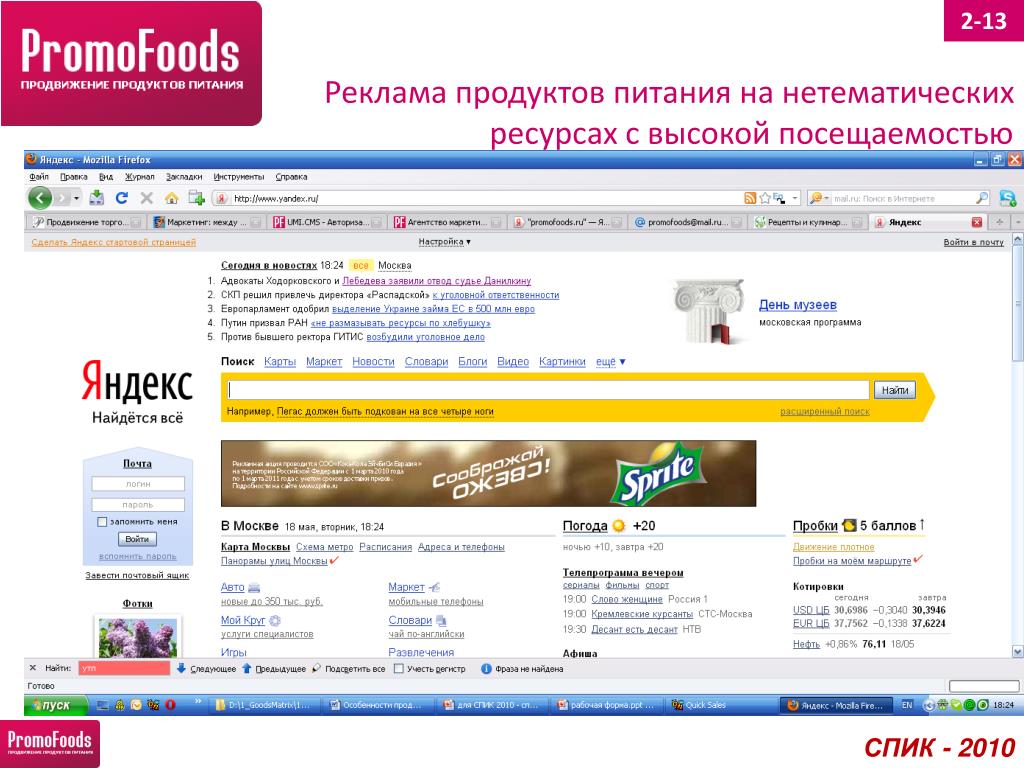Click the Opera icon in quick launch
Screen dimensions: 1024x768
pyautogui.click(x=170, y=705)
